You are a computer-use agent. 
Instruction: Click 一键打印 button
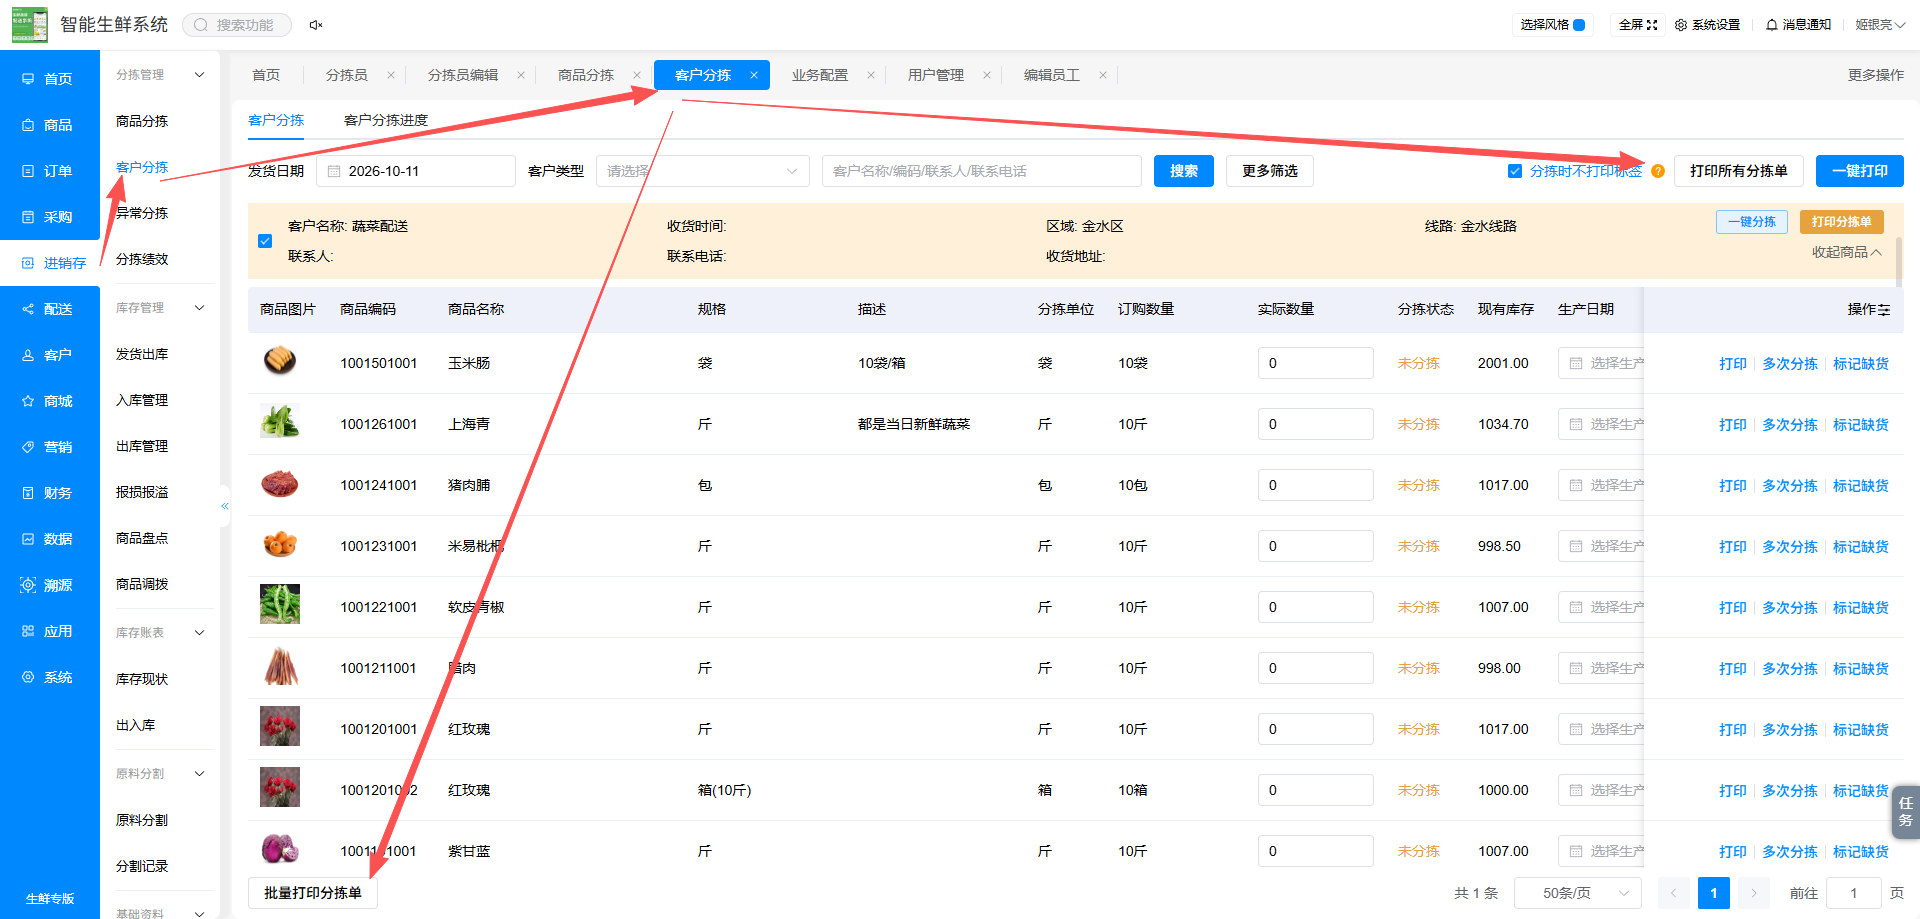tap(1860, 171)
